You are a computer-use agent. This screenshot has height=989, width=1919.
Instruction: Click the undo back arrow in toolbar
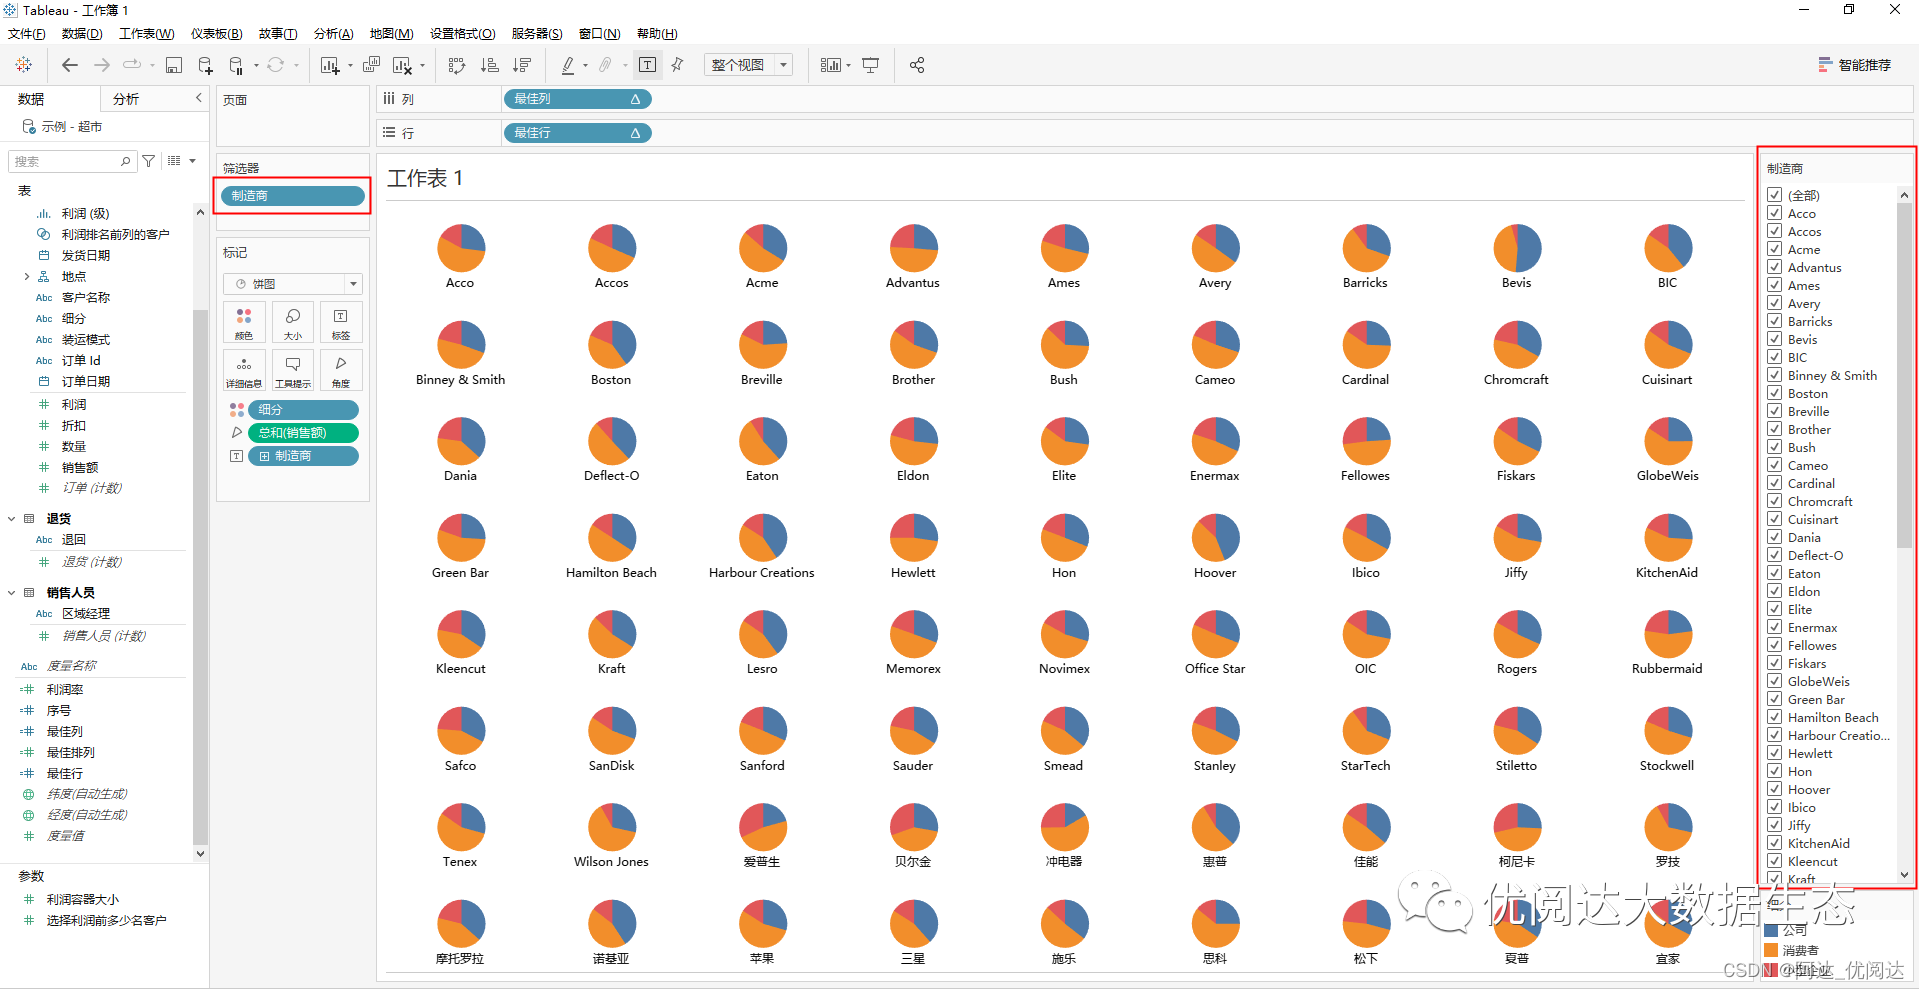(x=69, y=65)
